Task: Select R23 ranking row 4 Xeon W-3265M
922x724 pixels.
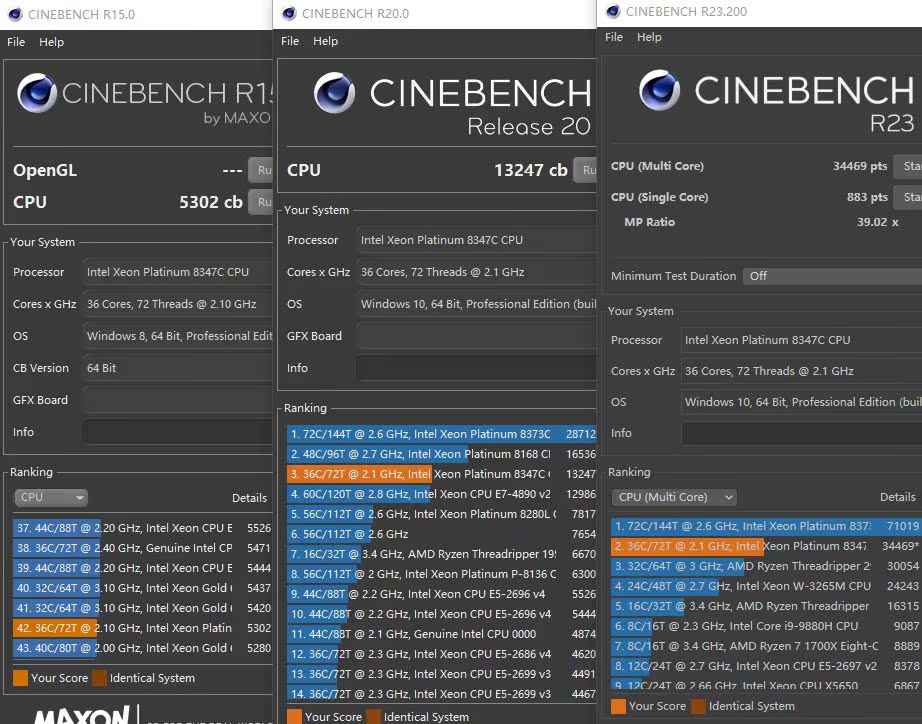Action: pos(766,586)
